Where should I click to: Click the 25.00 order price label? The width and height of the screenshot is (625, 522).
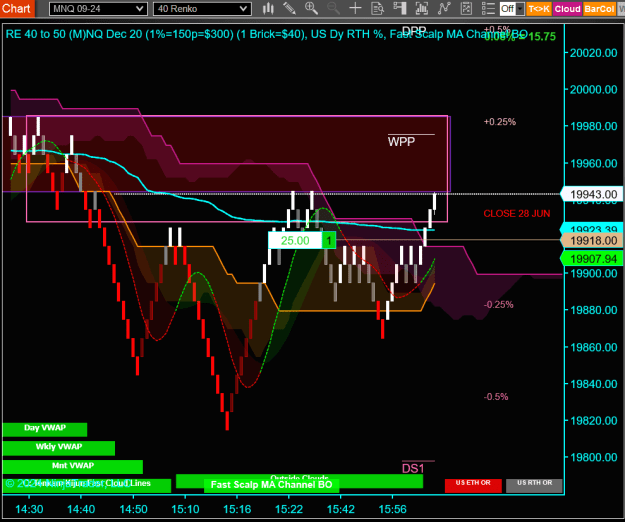(295, 241)
